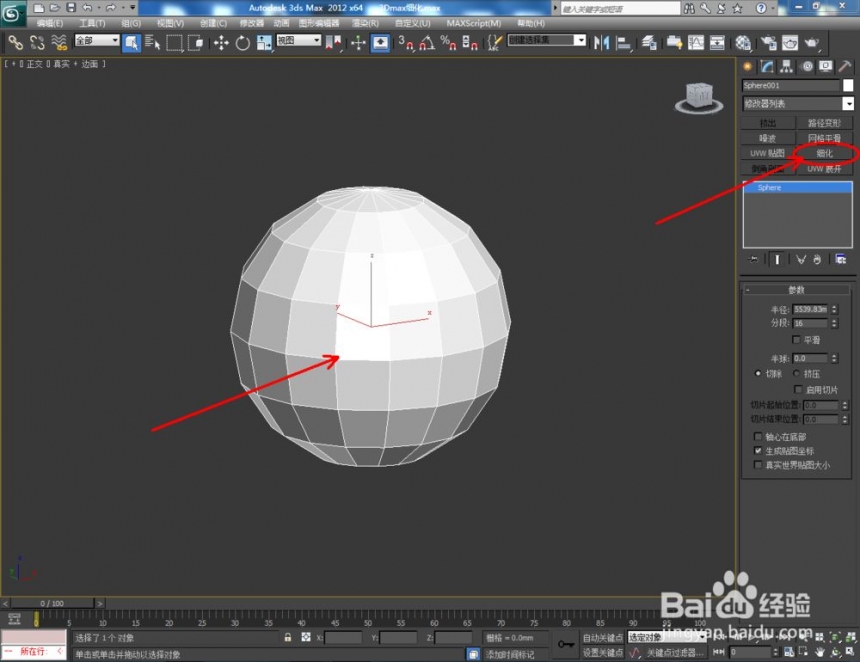Open the 工具(T) menu

click(92, 23)
